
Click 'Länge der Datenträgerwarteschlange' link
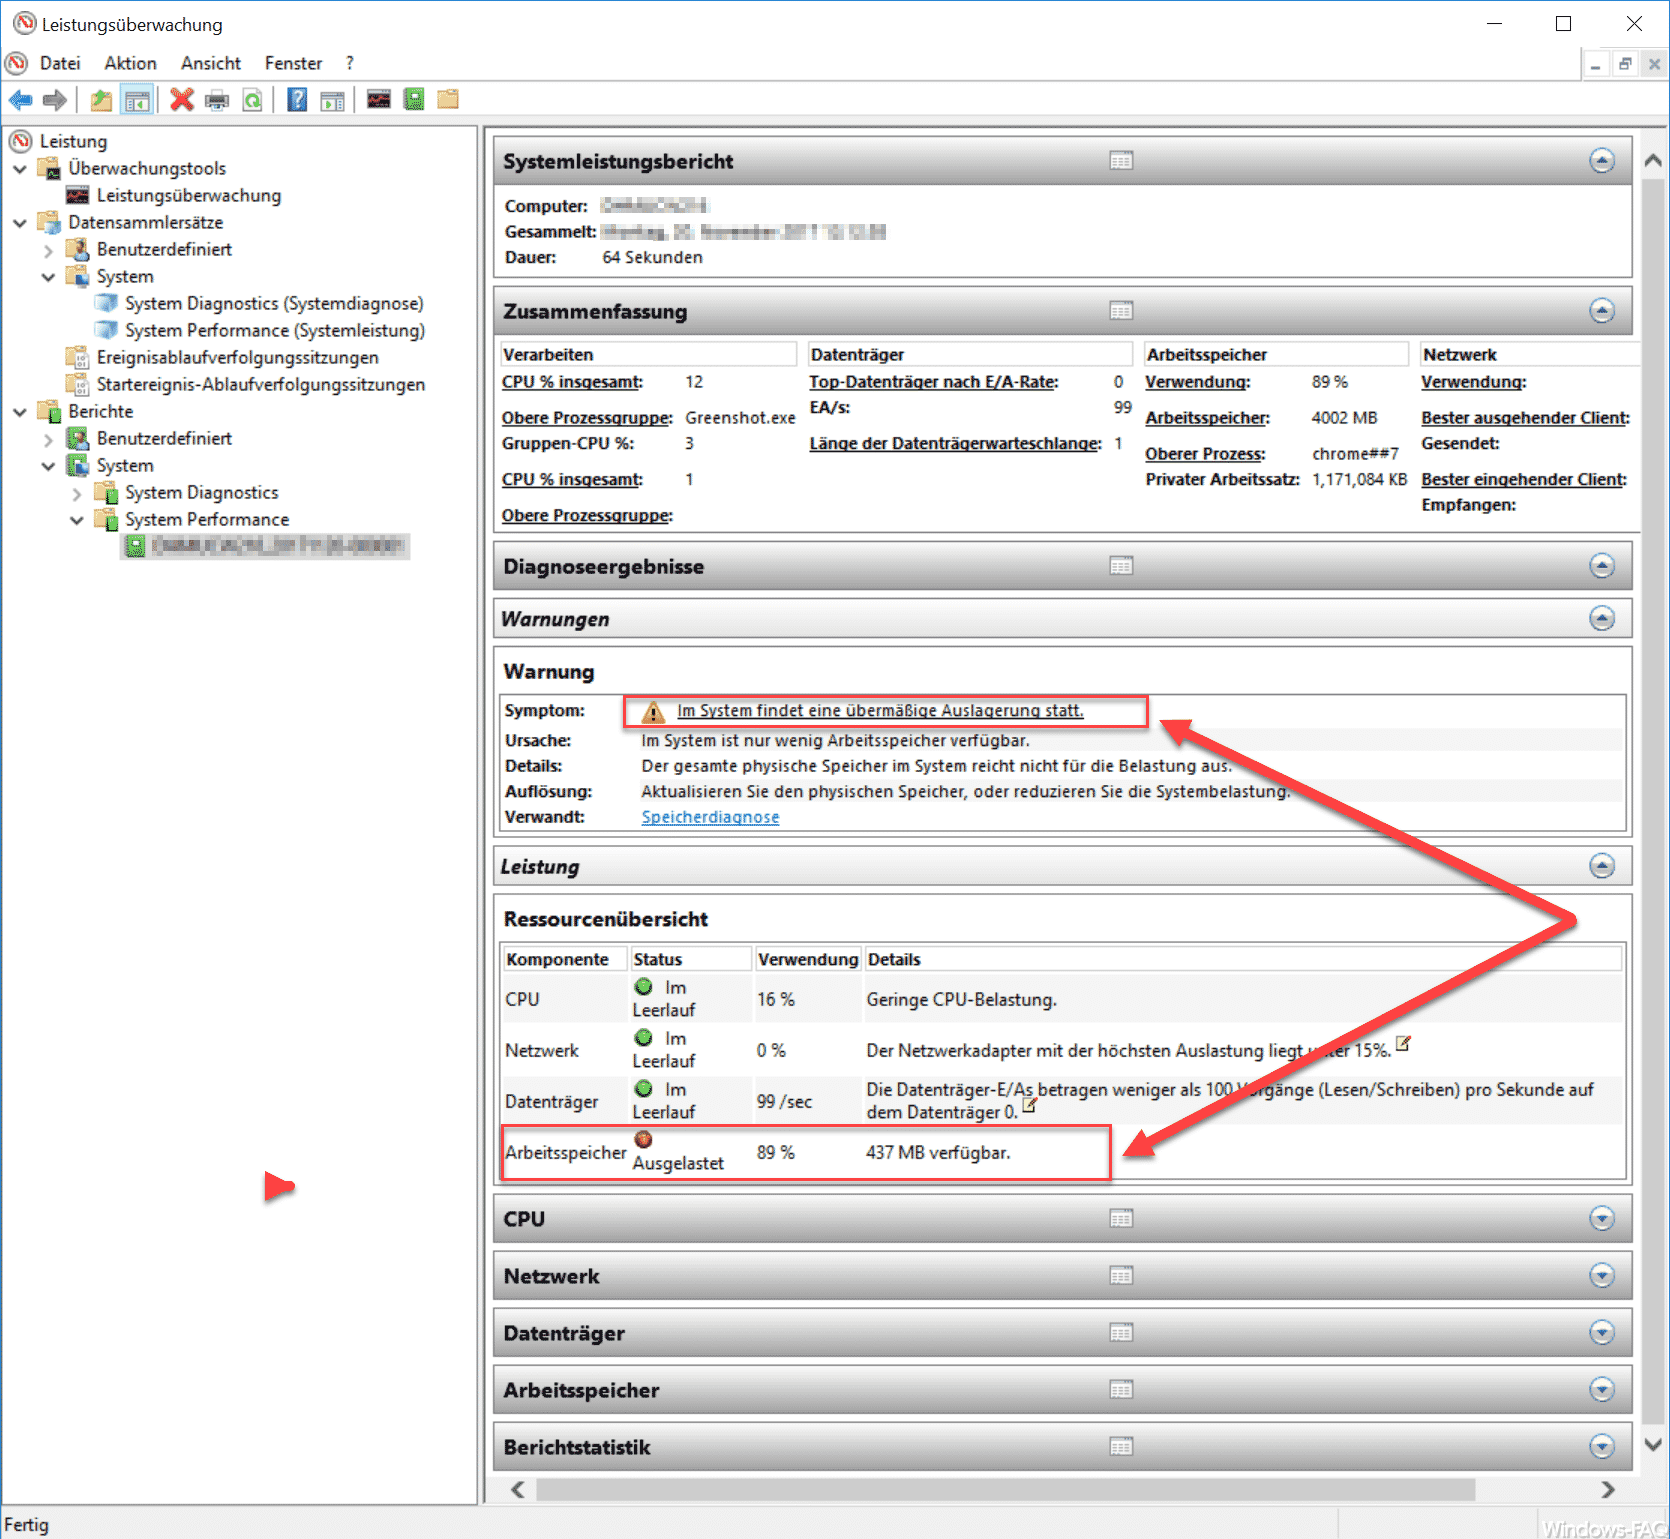(955, 444)
